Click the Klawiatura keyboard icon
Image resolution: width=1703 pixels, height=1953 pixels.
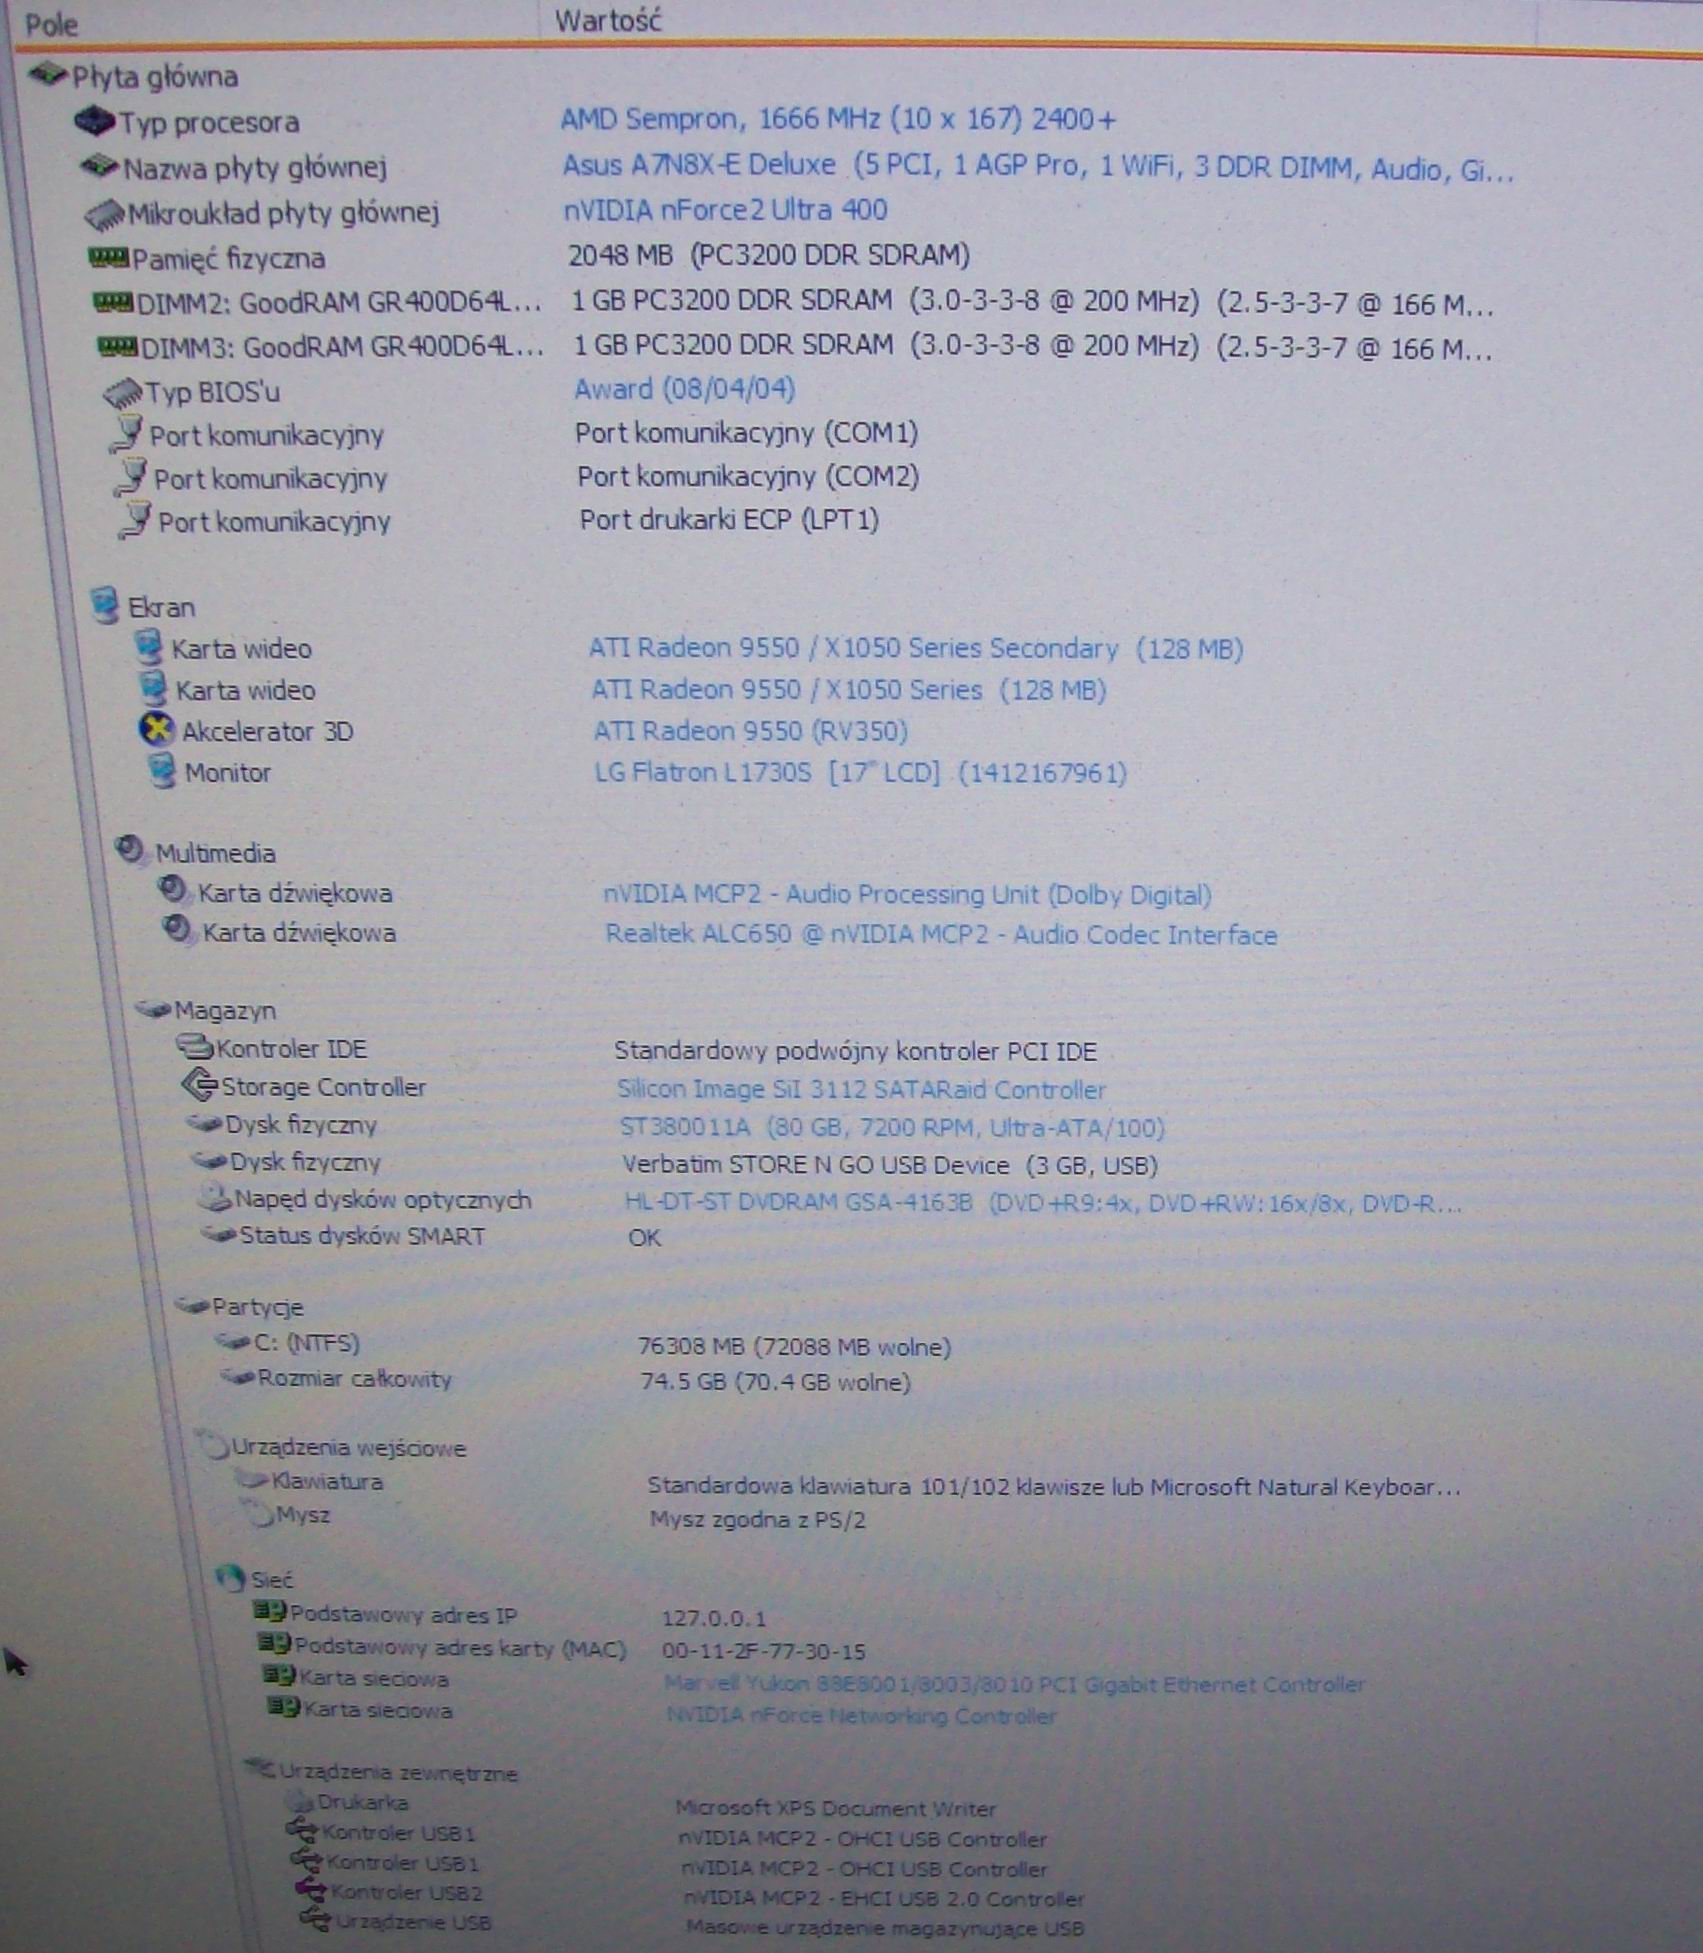tap(253, 1479)
